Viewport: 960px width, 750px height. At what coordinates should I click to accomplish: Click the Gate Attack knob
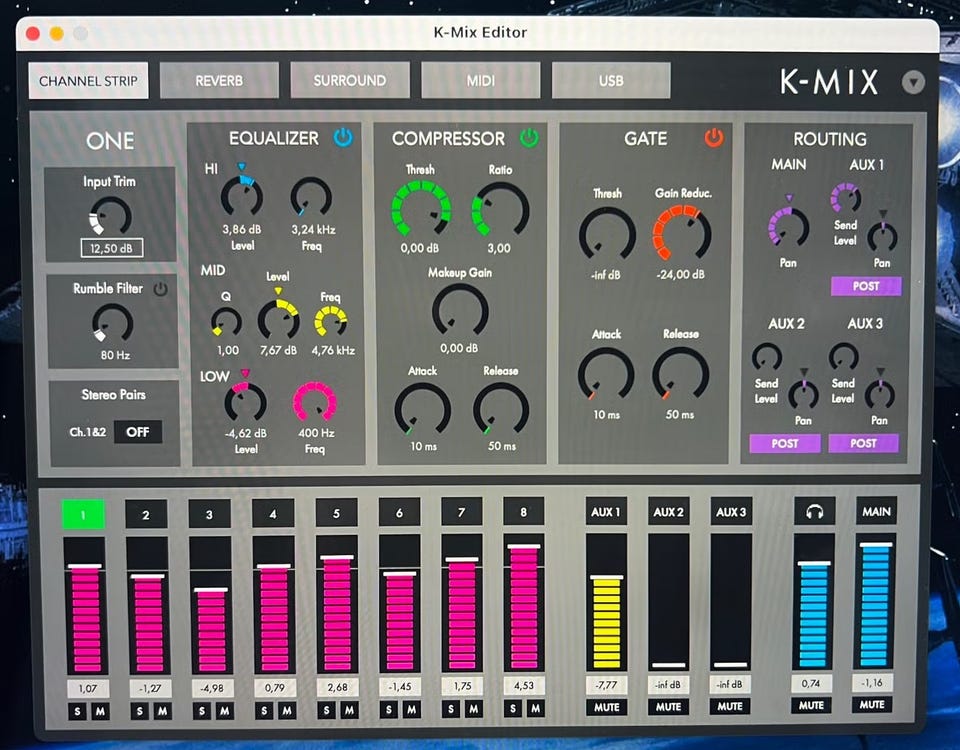[x=606, y=375]
